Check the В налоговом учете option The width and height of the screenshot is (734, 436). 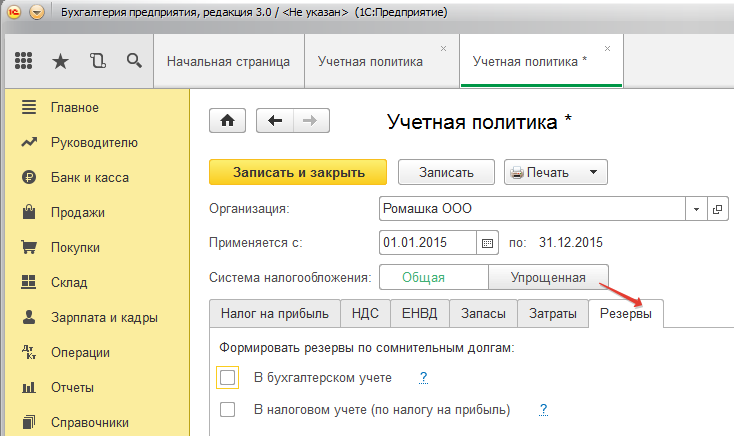[228, 410]
